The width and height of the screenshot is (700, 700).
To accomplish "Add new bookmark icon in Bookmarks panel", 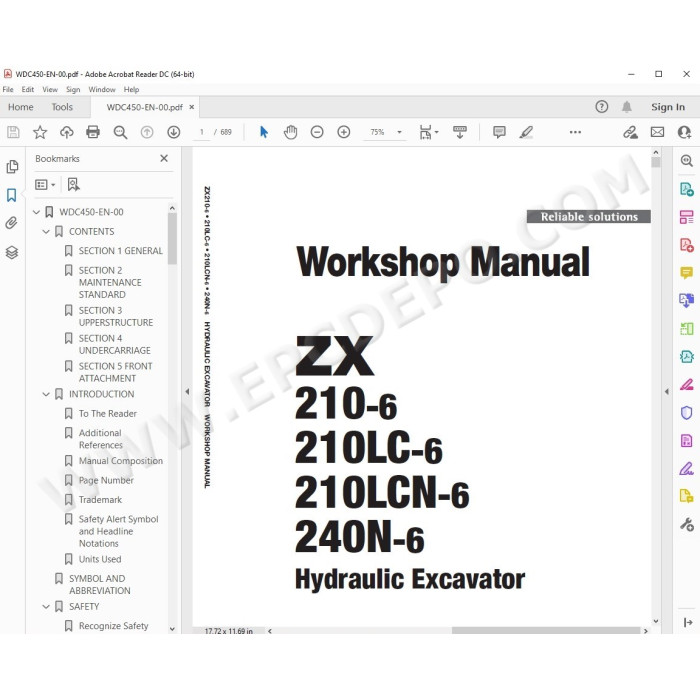I will click(73, 184).
